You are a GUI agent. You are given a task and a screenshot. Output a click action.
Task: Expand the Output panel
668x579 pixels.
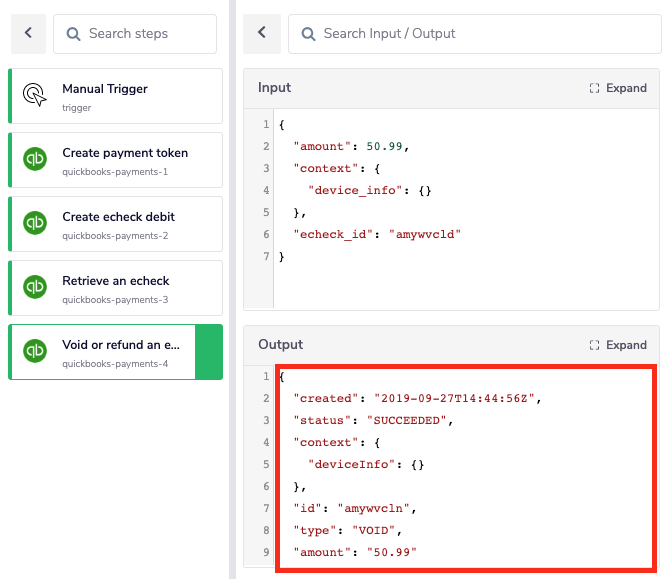click(x=618, y=345)
